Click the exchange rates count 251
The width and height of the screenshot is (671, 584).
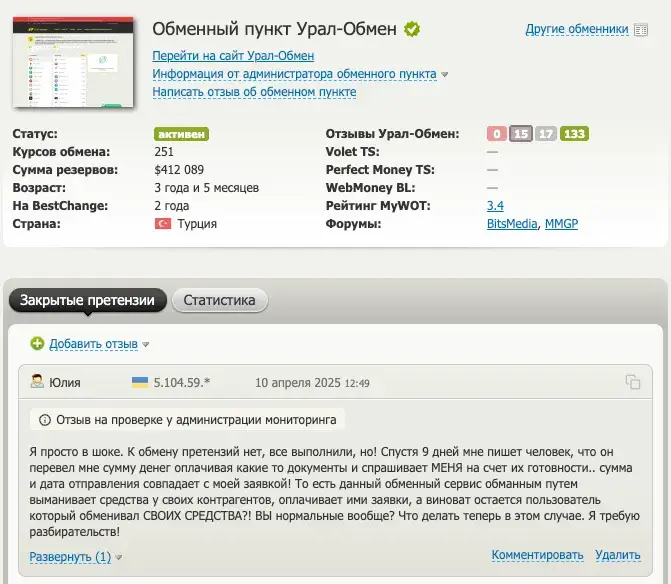click(164, 152)
